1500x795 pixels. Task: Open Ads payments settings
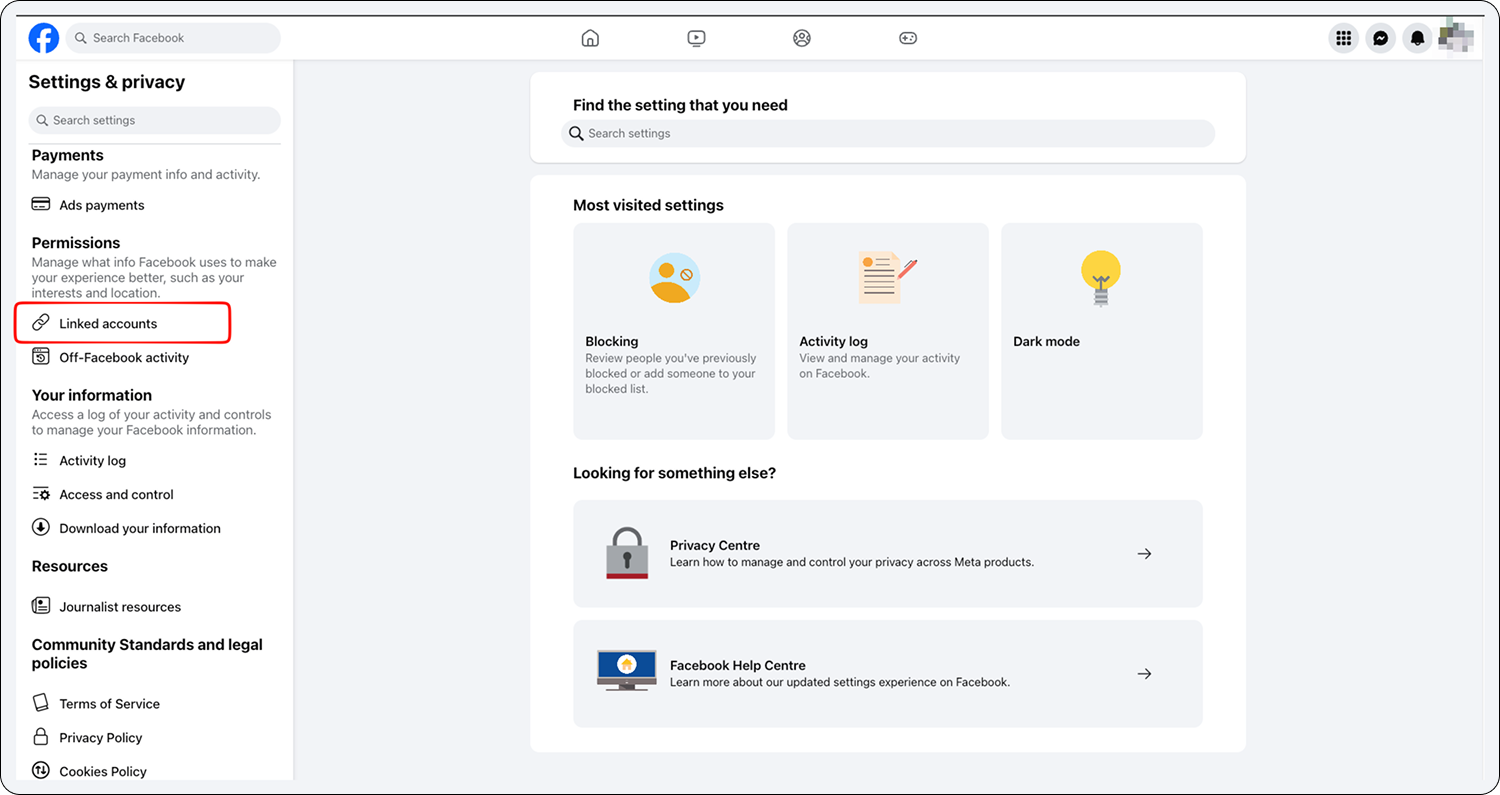[x=102, y=205]
